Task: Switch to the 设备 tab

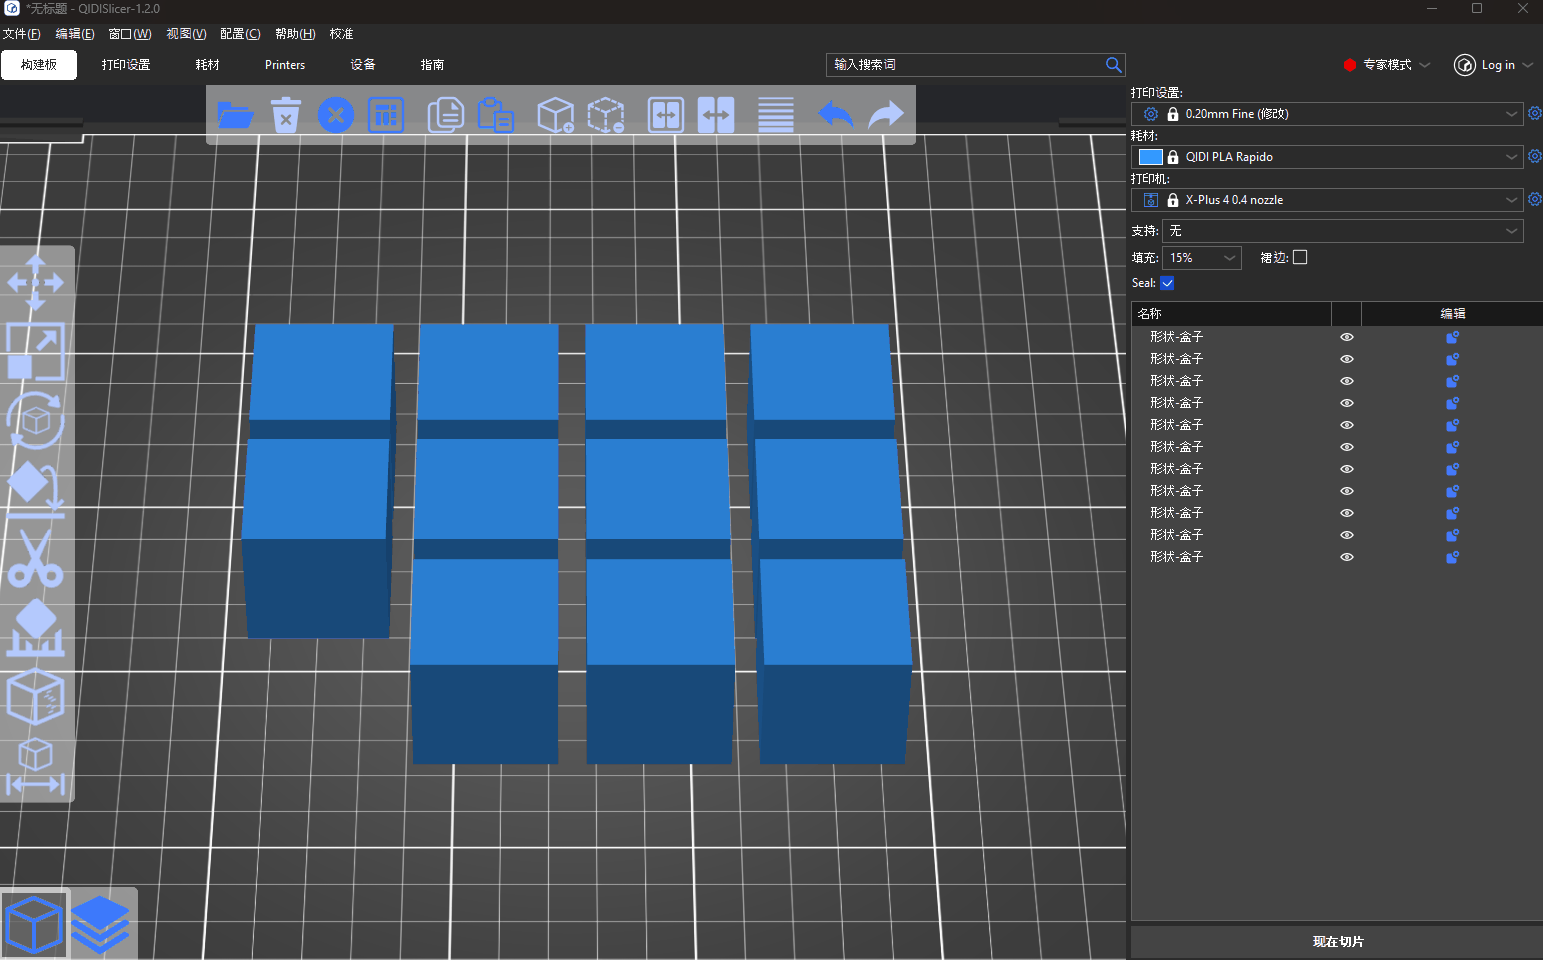Action: pyautogui.click(x=363, y=65)
